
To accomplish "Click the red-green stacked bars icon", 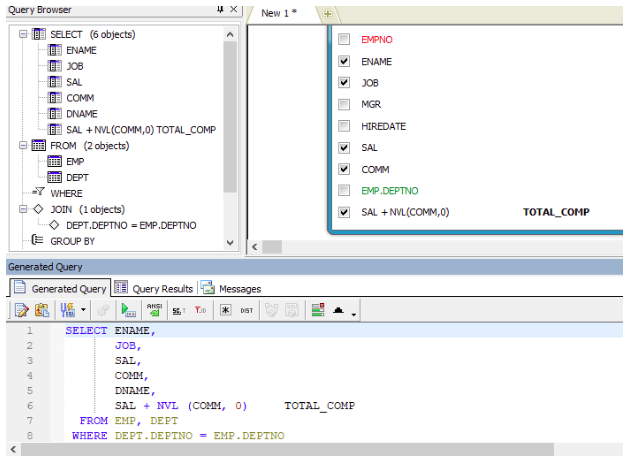I will point(318,310).
